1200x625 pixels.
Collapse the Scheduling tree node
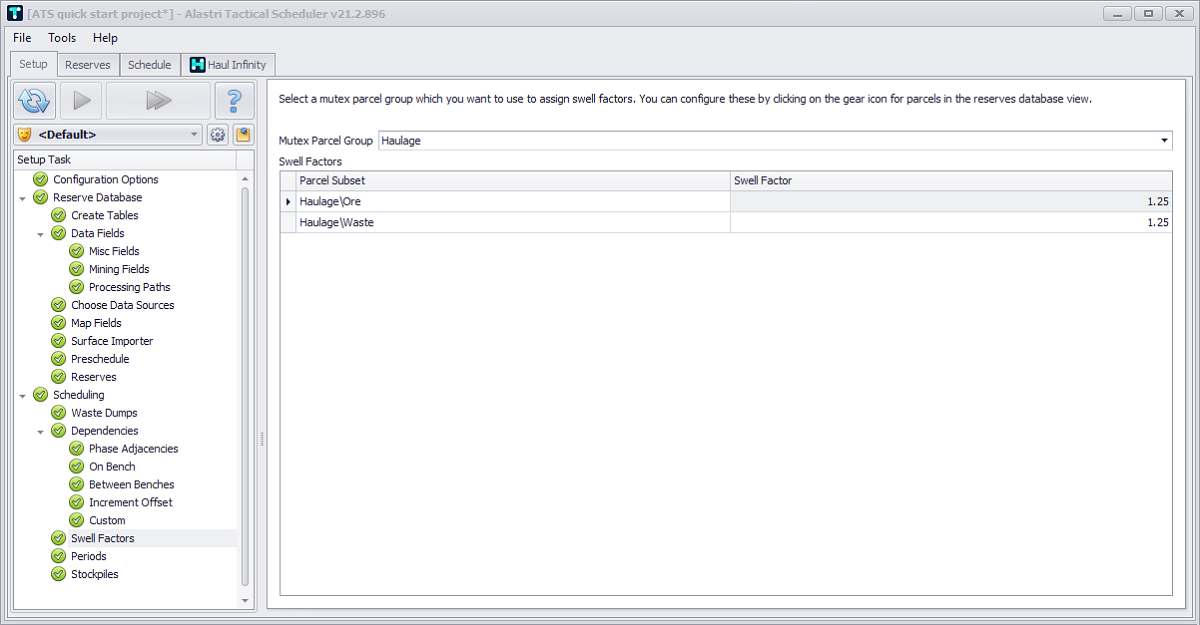pyautogui.click(x=22, y=395)
